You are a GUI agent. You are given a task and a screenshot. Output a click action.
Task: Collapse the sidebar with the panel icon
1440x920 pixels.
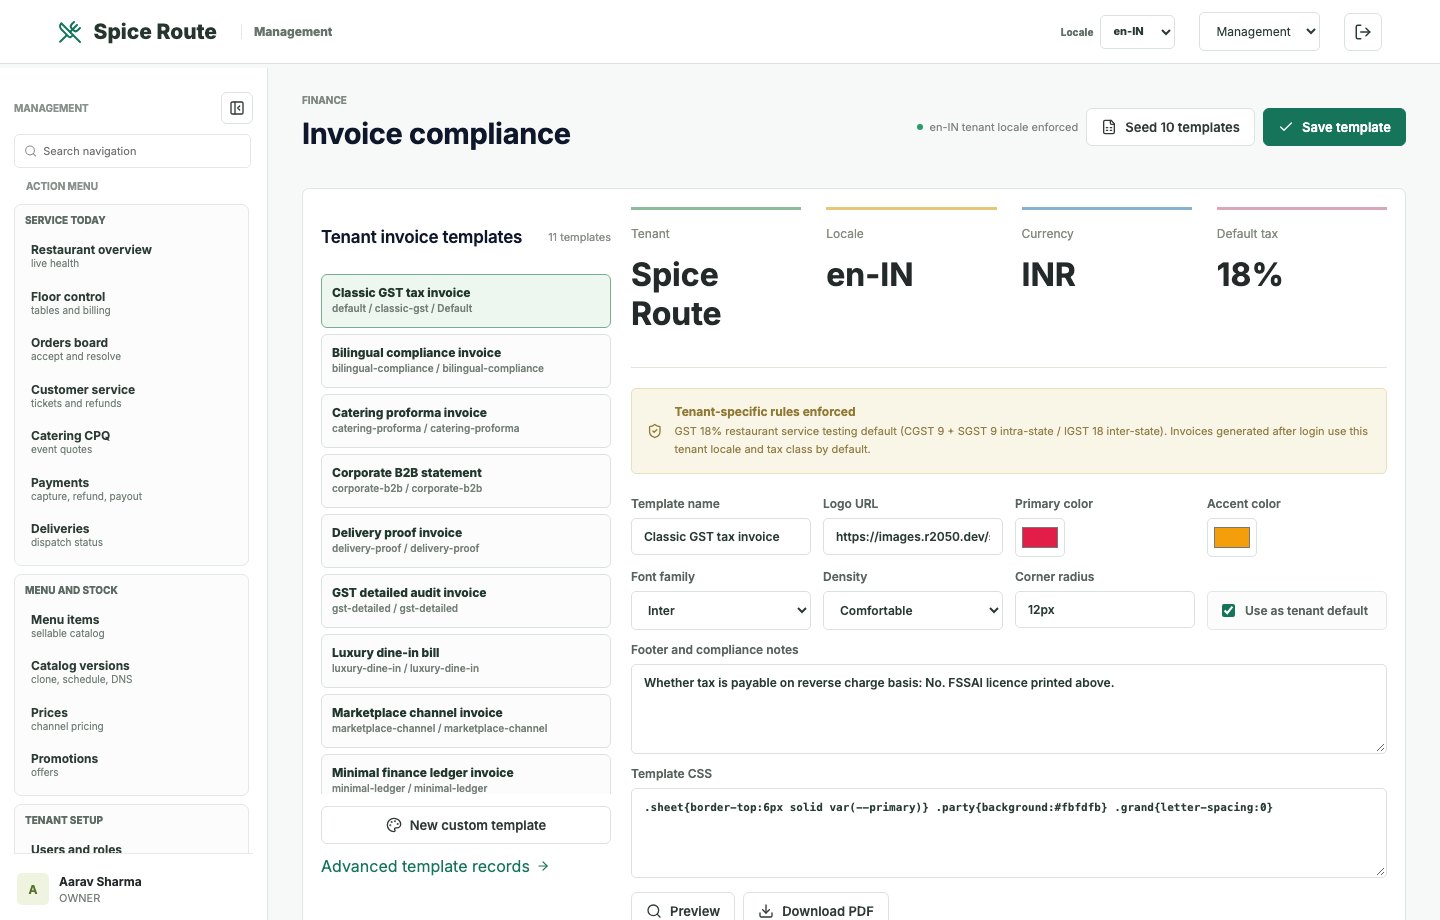coord(237,108)
